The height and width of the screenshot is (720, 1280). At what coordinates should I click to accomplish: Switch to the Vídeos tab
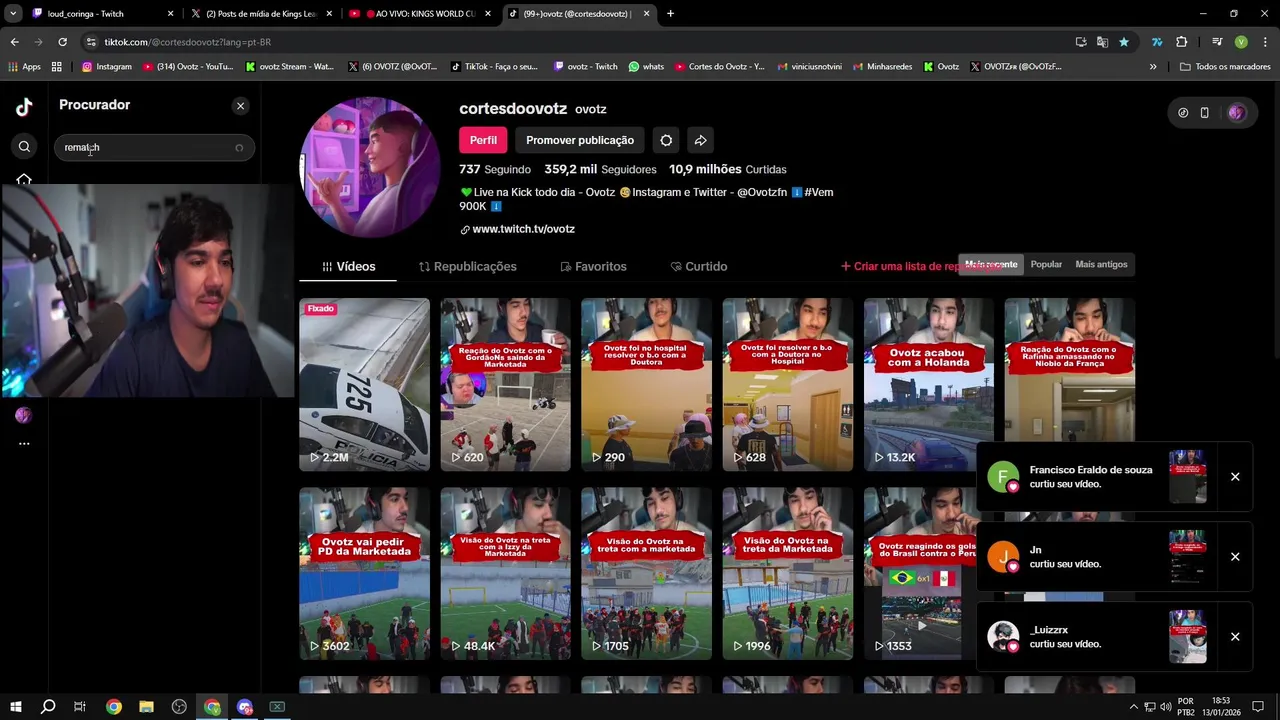[348, 266]
